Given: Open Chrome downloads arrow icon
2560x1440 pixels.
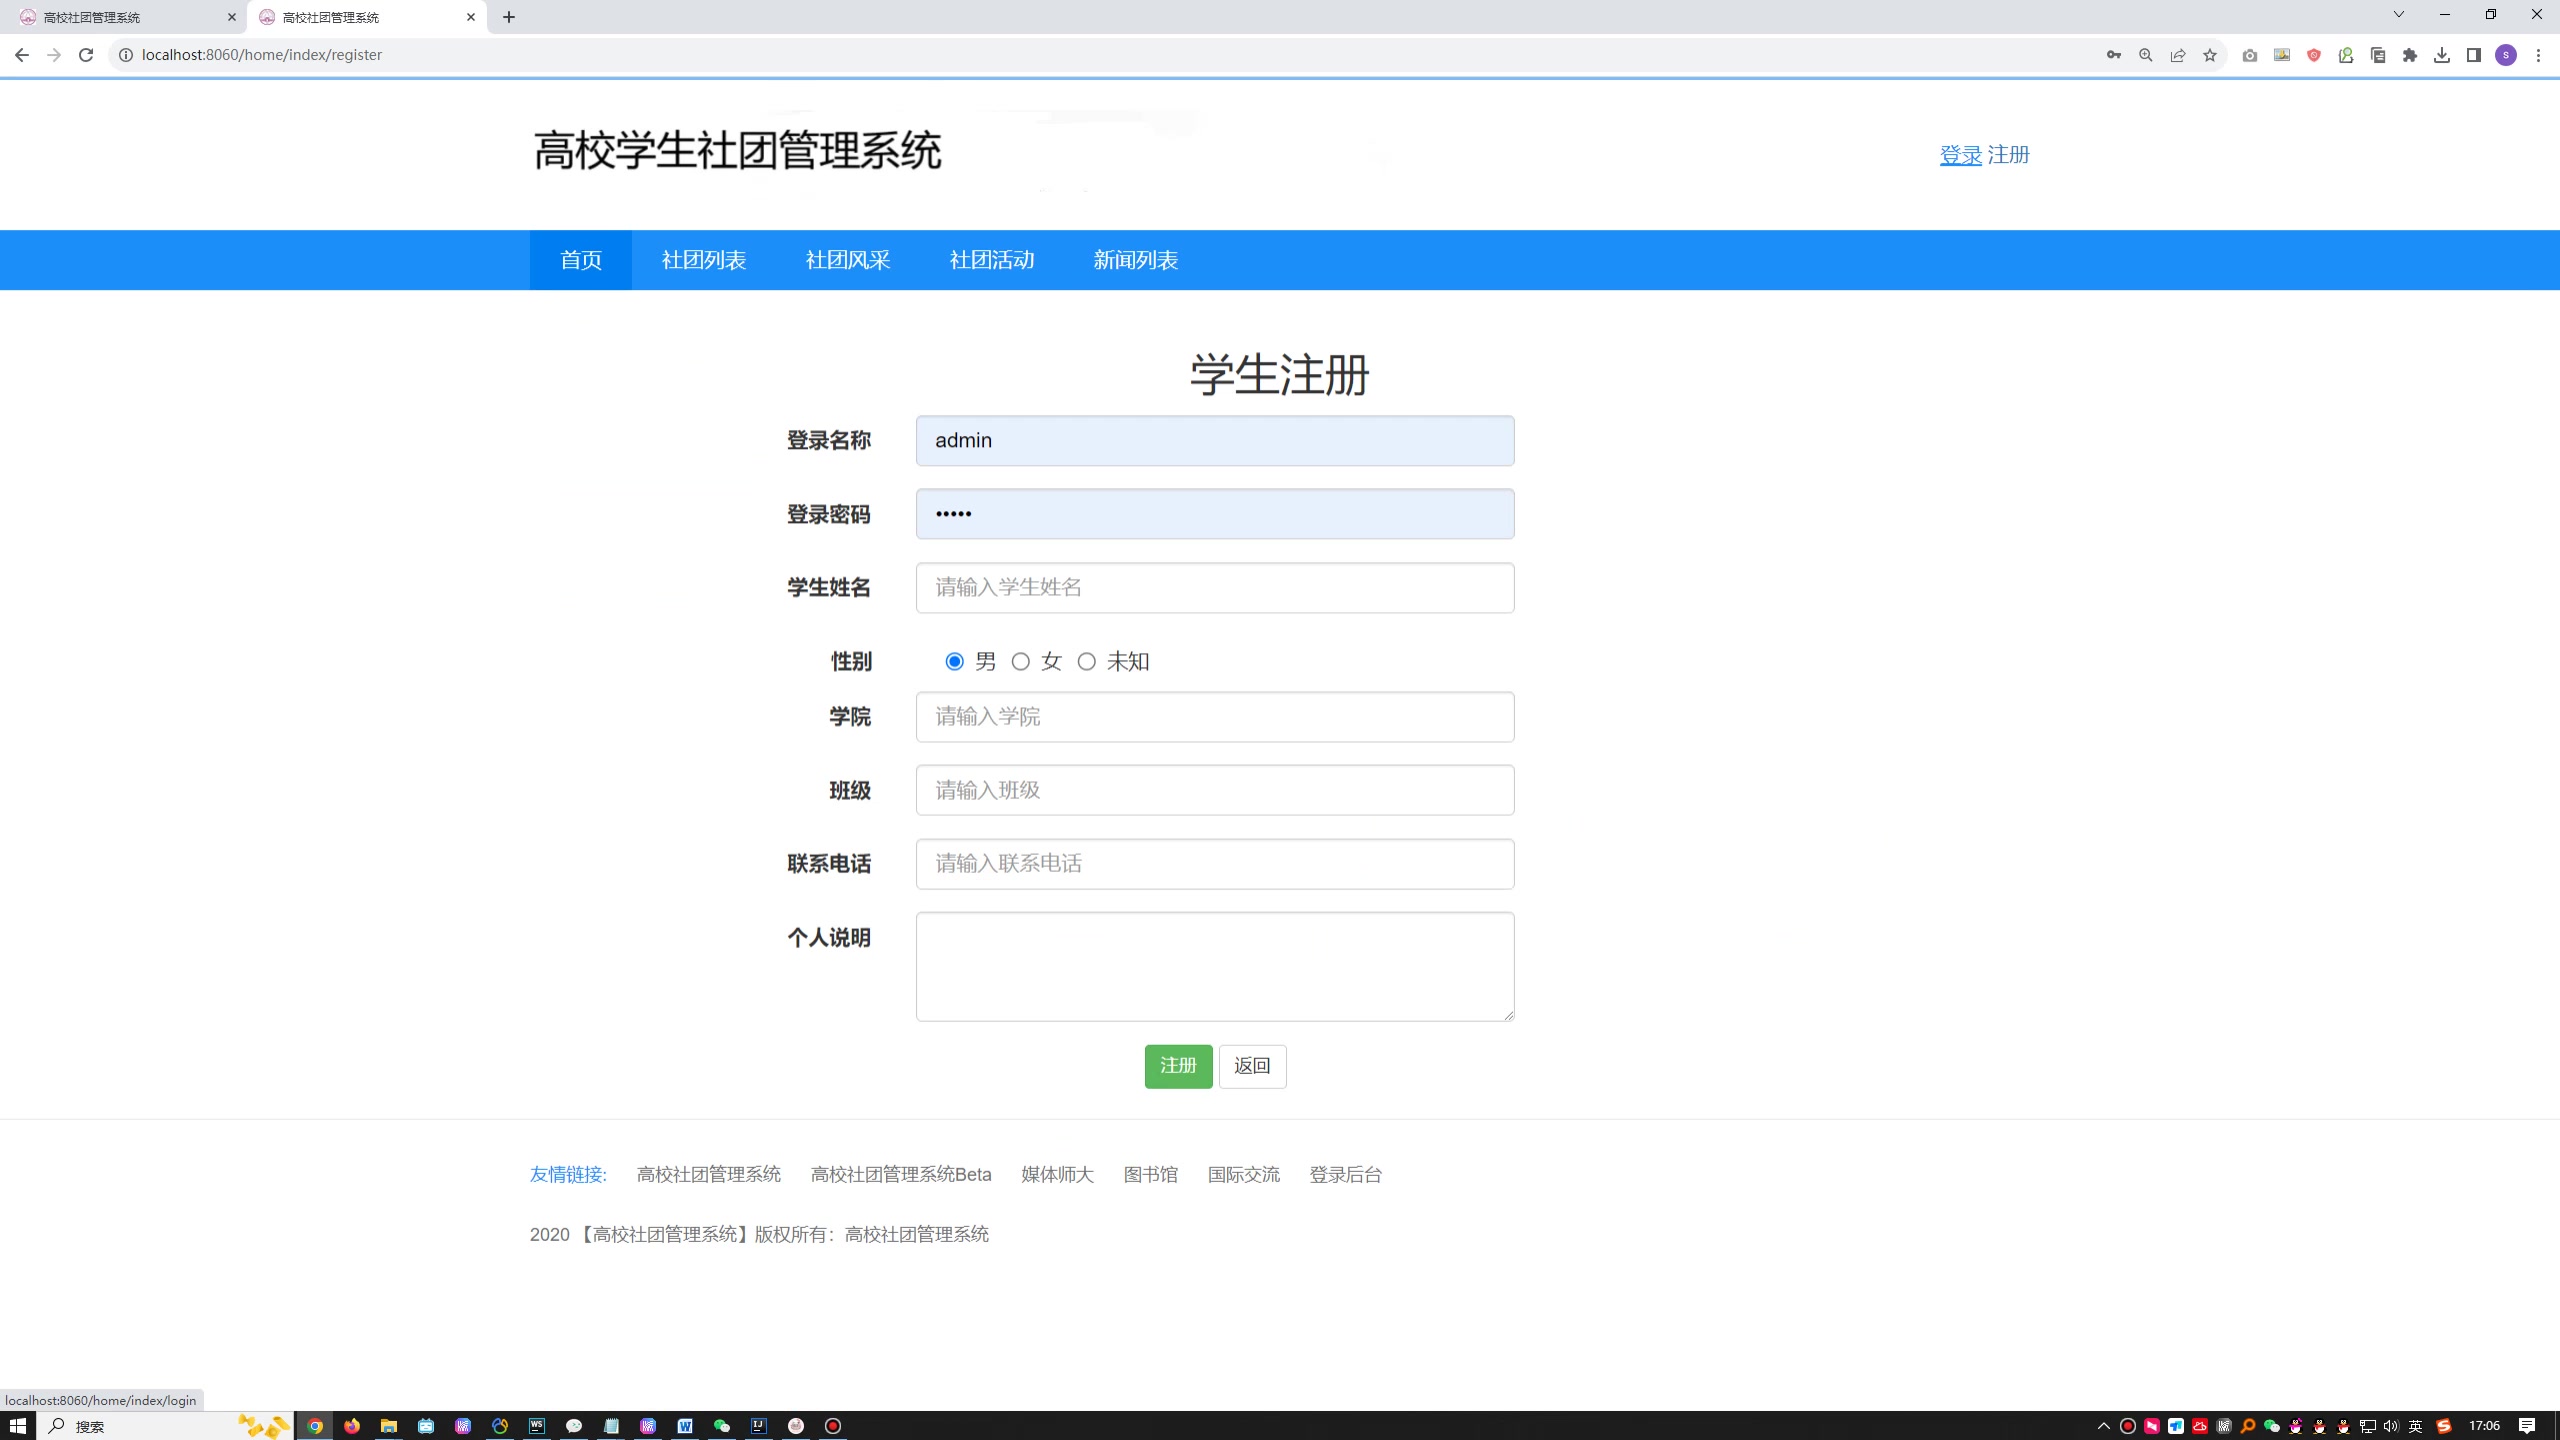Looking at the screenshot, I should point(2442,55).
